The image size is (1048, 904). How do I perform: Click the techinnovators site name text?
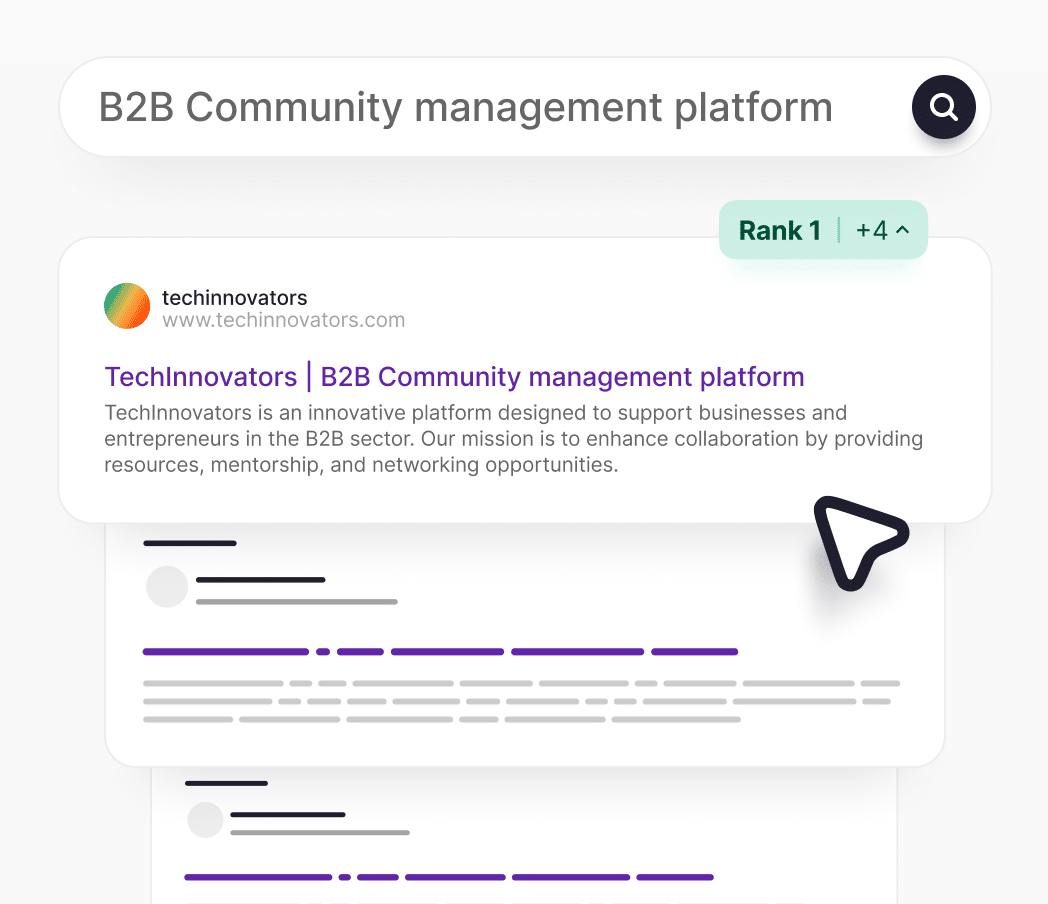pos(234,297)
